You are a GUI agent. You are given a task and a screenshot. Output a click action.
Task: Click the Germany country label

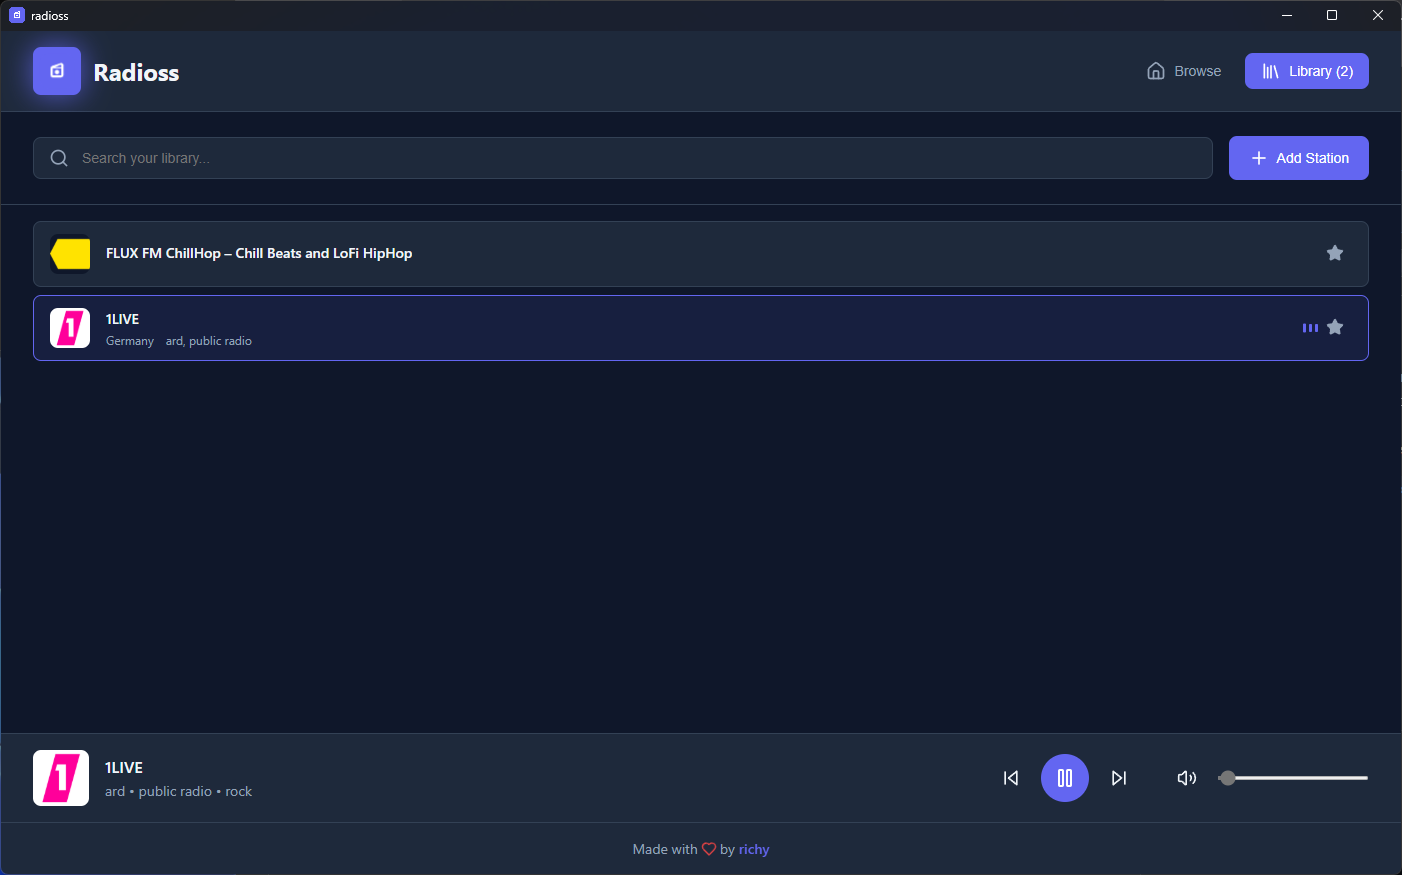coord(130,341)
